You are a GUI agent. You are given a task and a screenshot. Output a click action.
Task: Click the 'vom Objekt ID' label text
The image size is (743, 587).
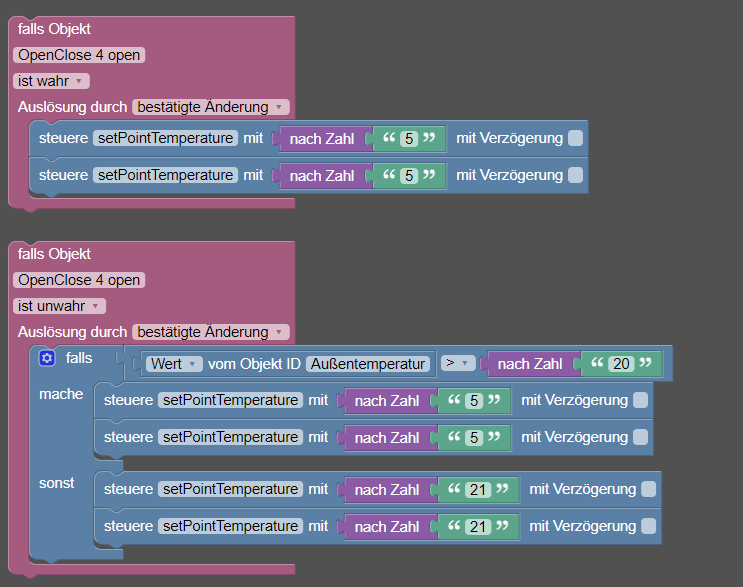click(254, 364)
